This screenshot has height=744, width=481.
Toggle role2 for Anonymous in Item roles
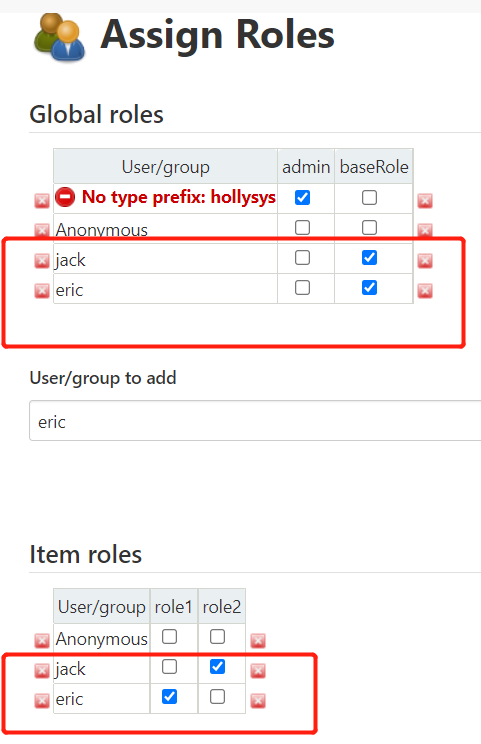217,636
